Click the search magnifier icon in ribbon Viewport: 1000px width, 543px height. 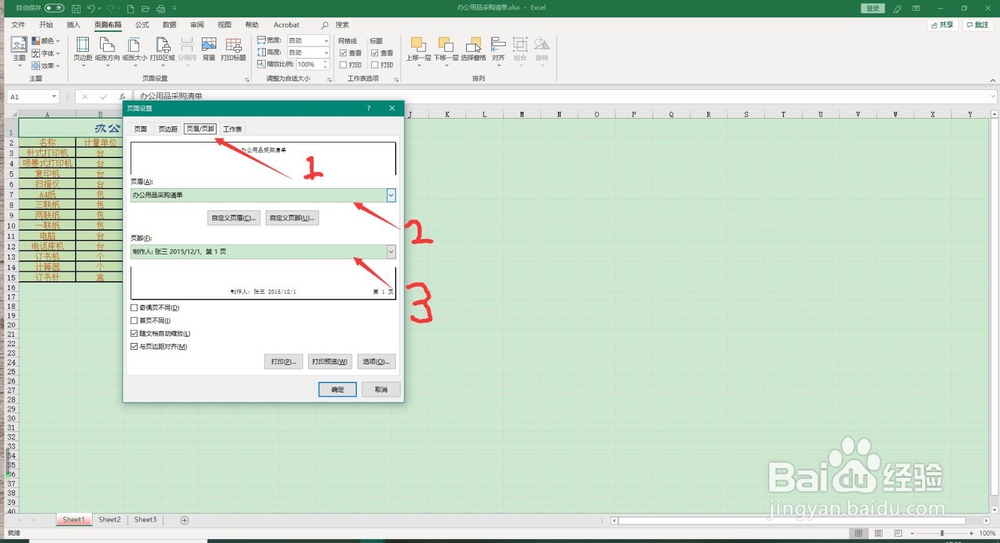[325, 25]
